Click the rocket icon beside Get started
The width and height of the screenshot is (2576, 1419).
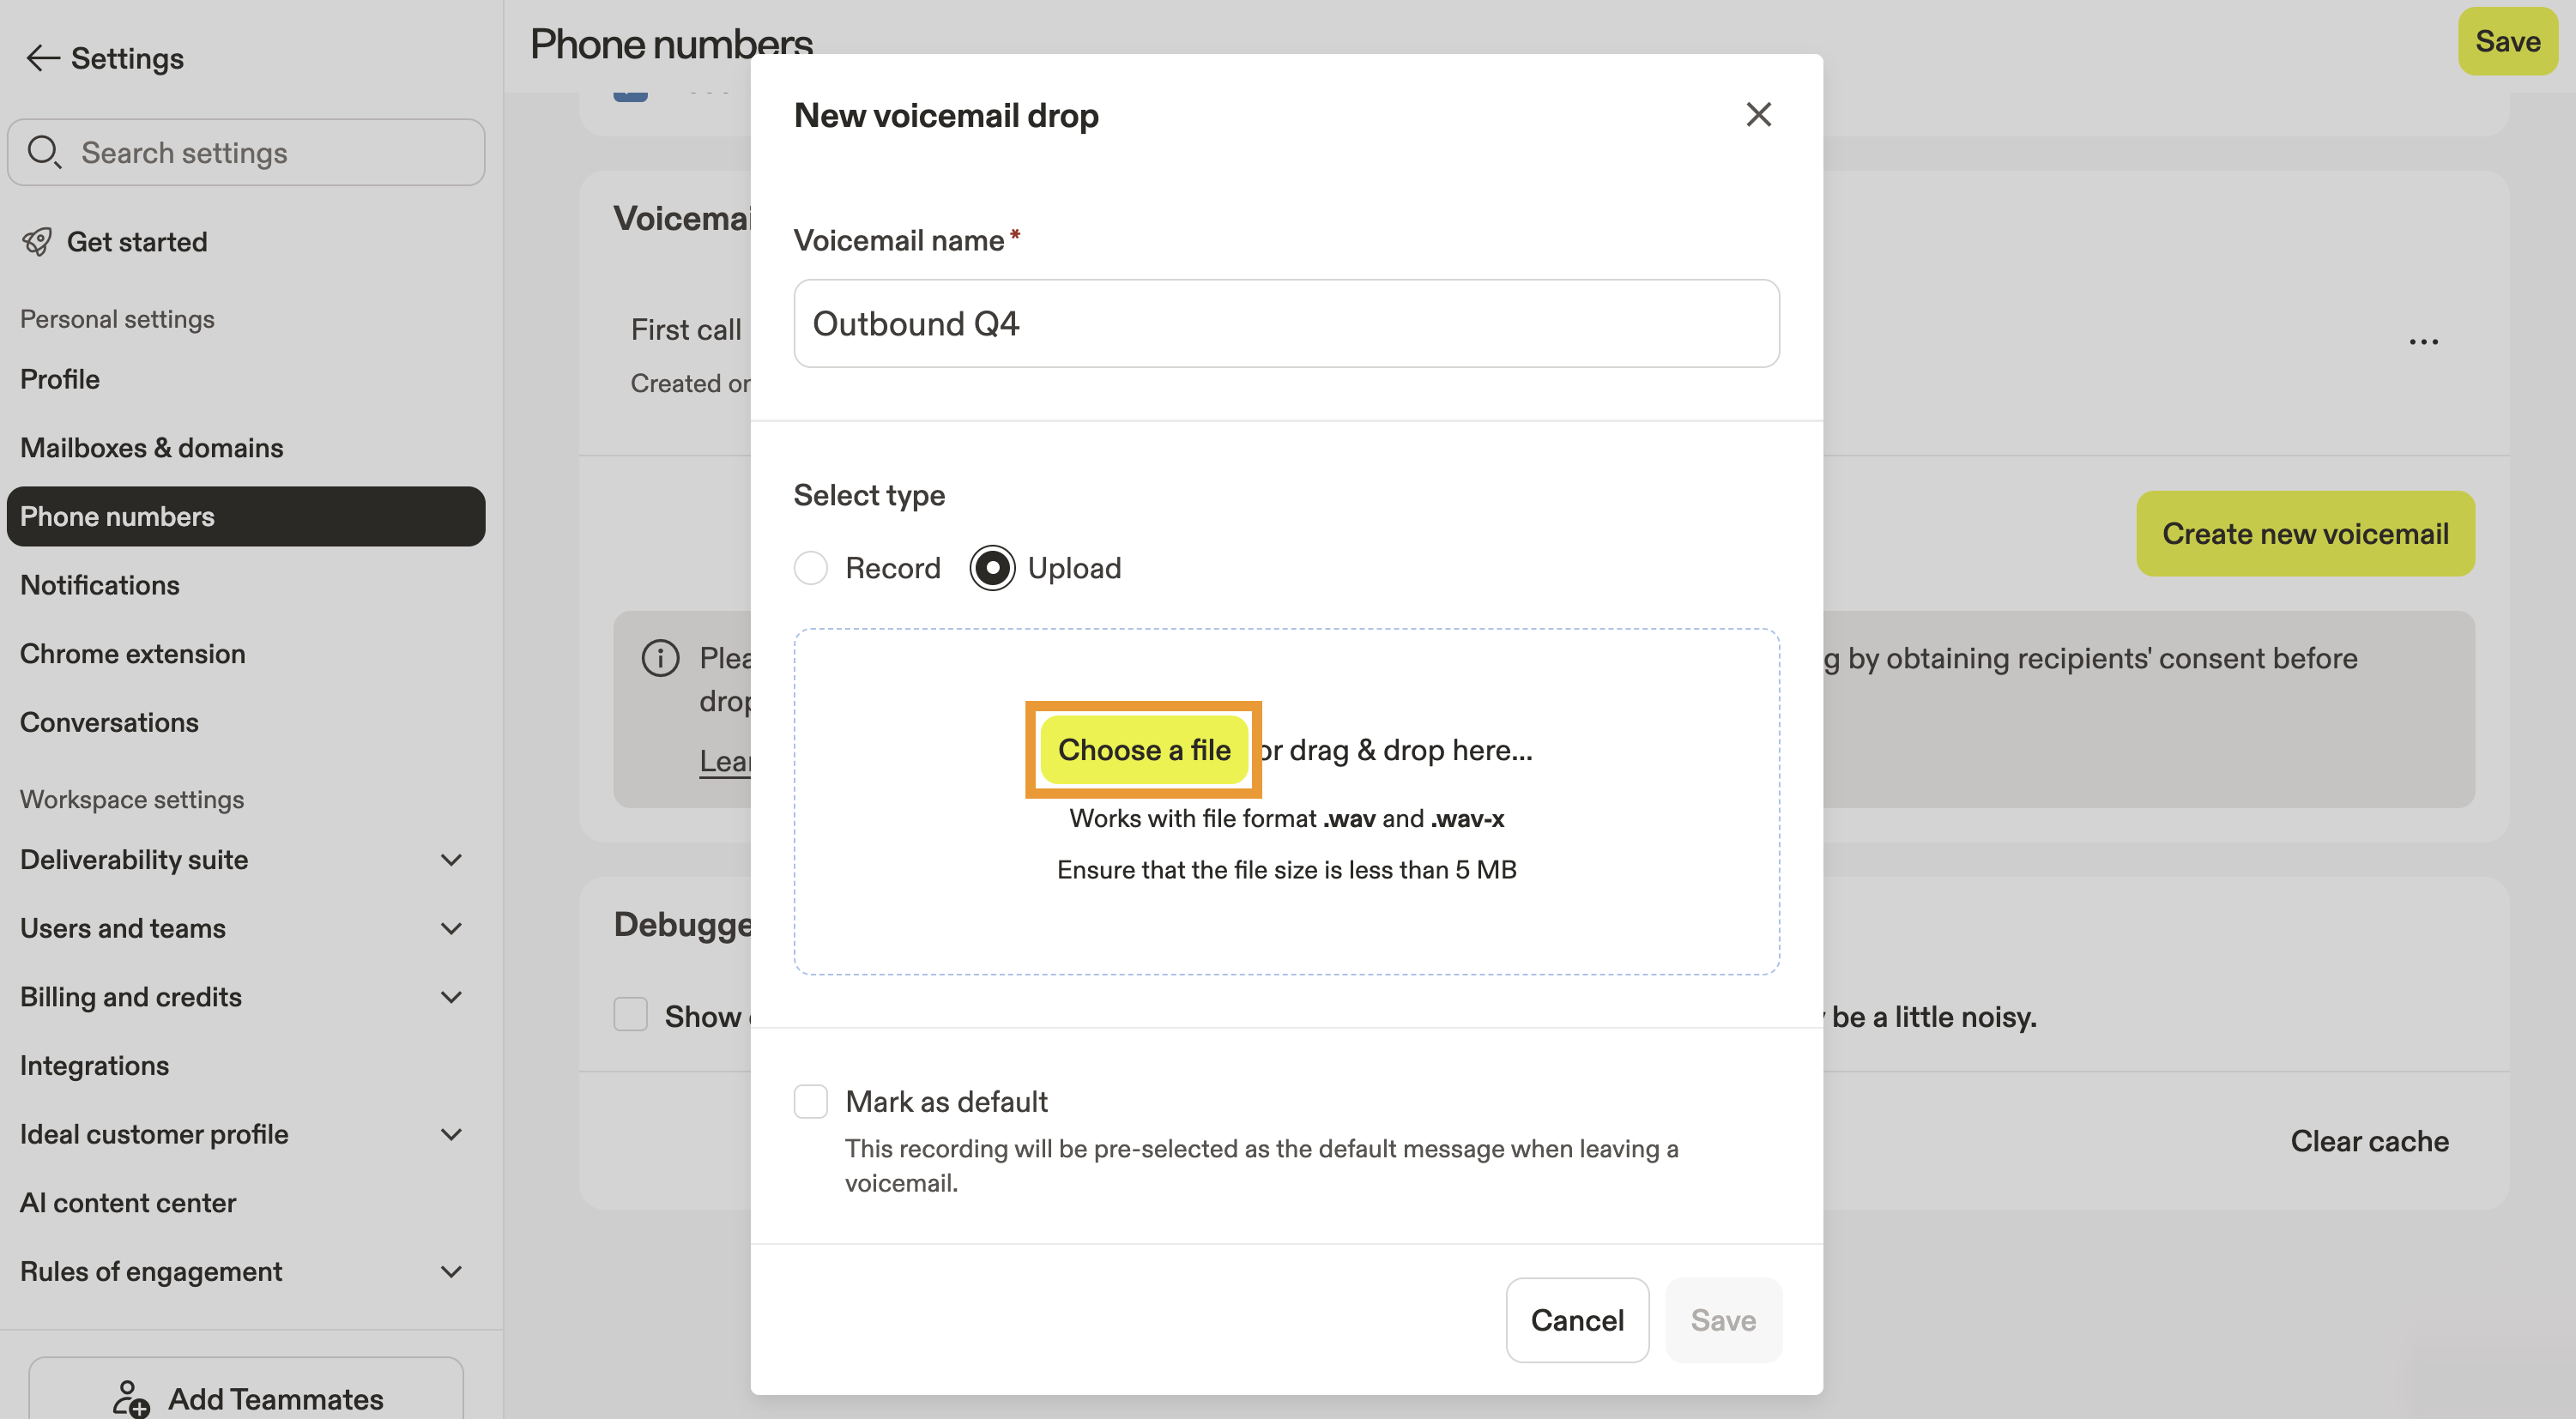[x=37, y=242]
